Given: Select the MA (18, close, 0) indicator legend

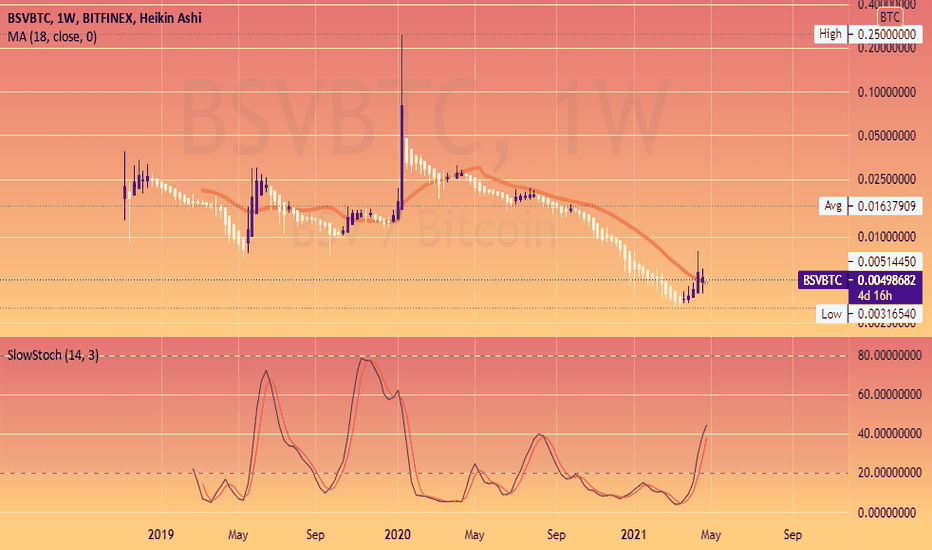Looking at the screenshot, I should tap(52, 37).
